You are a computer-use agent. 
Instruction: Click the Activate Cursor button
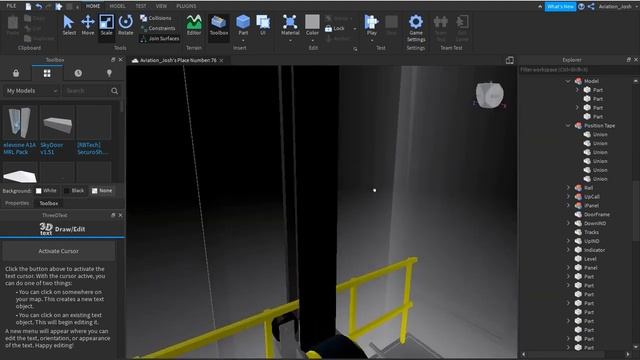point(58,251)
